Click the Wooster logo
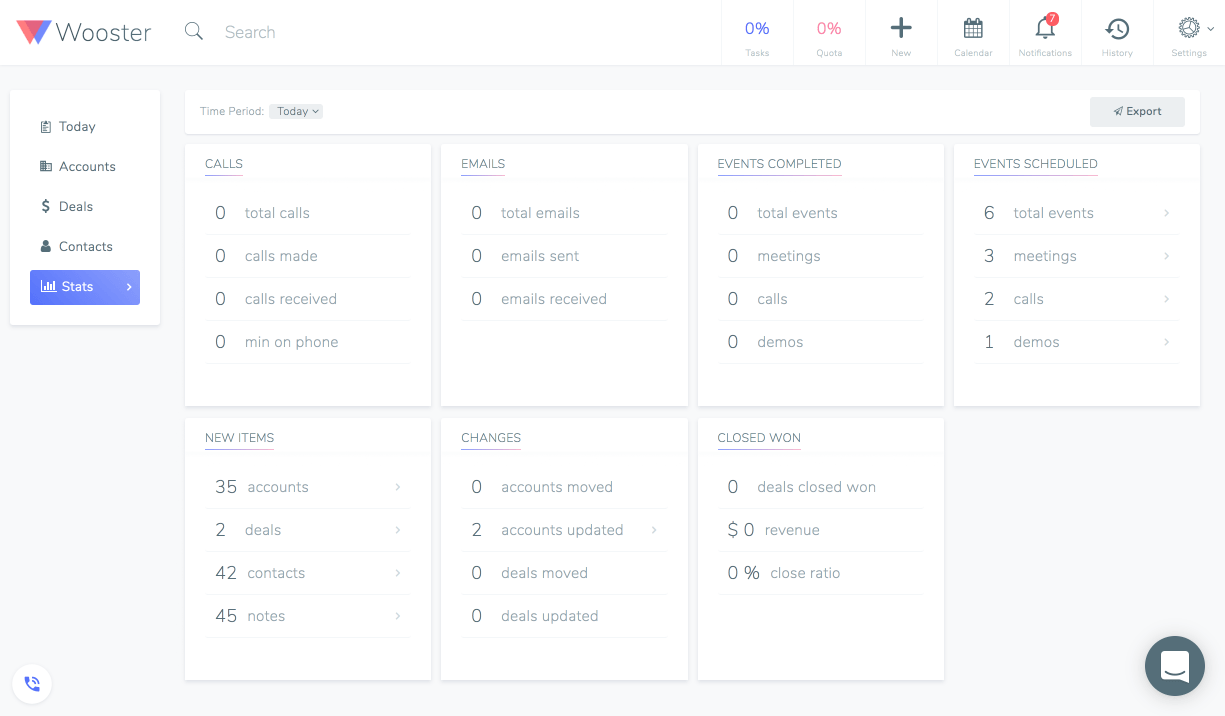The width and height of the screenshot is (1225, 716). [x=84, y=32]
